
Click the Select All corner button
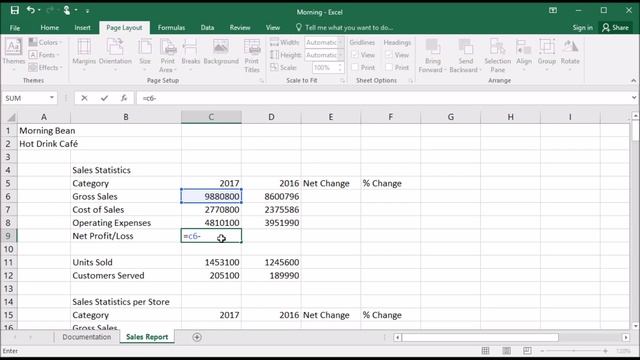(10, 117)
